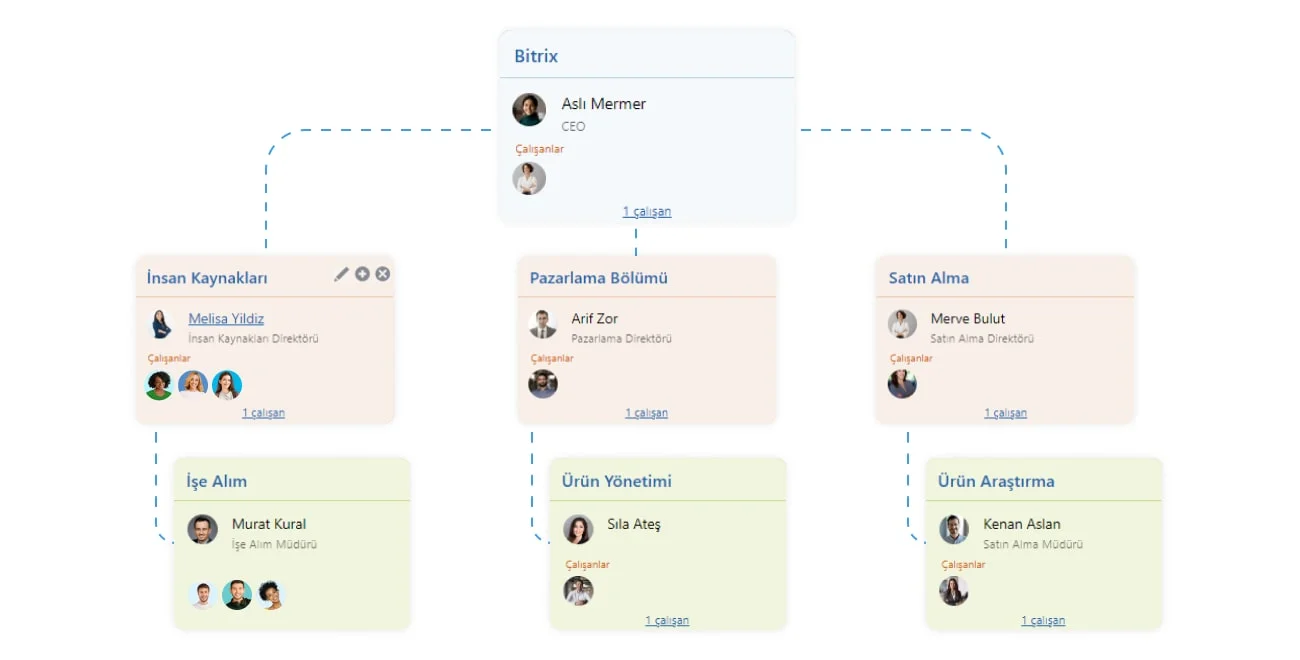Click Arif Zor's avatar

click(543, 324)
